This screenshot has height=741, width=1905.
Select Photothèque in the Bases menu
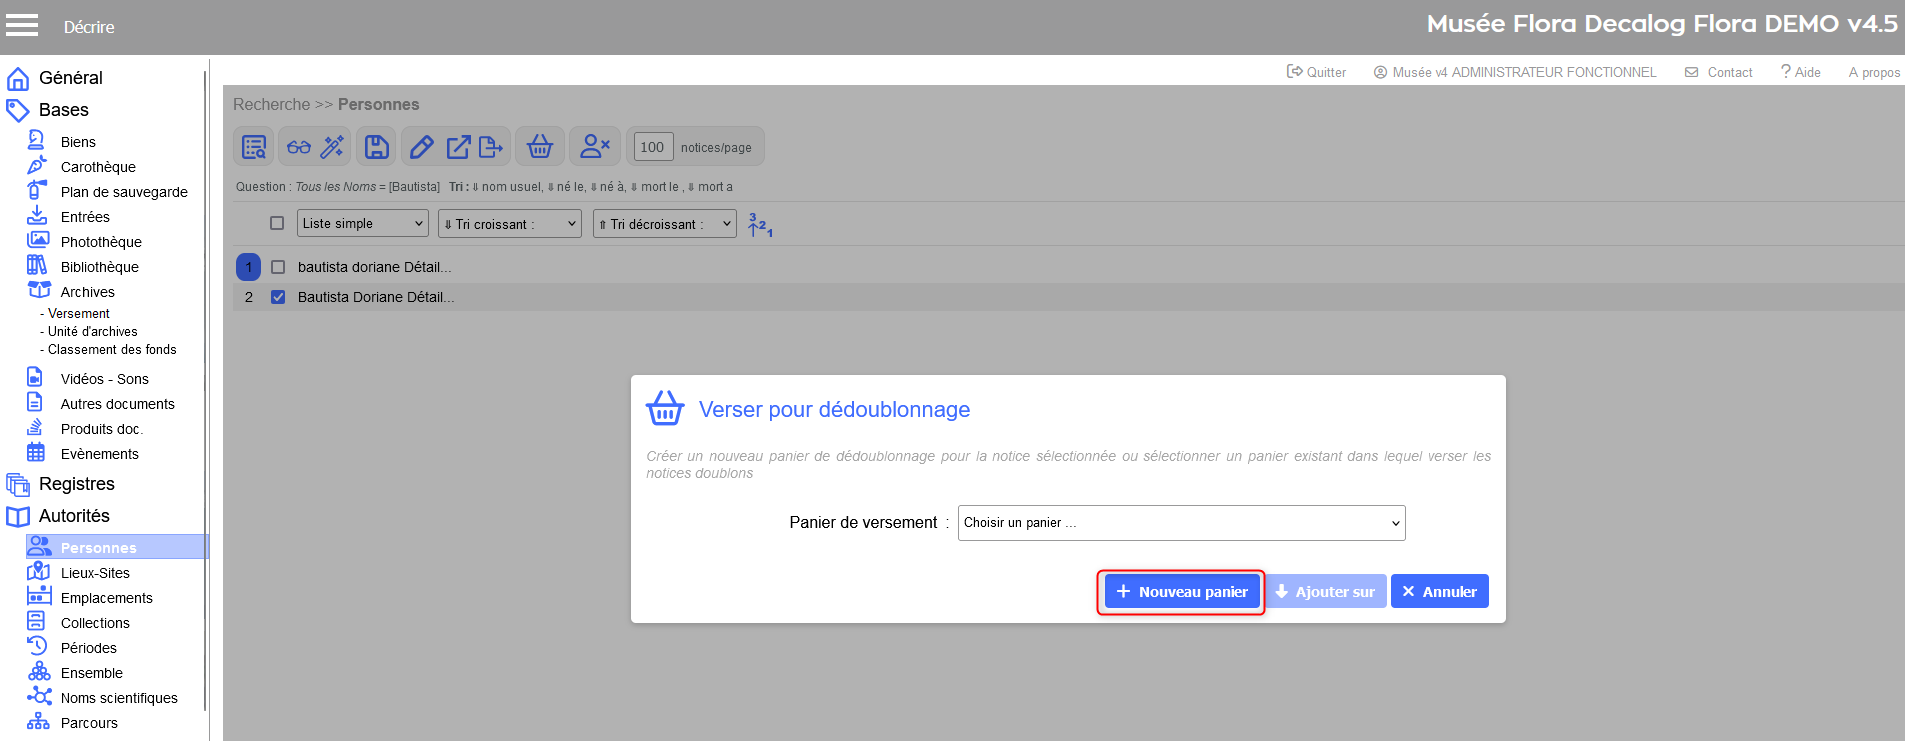click(101, 242)
